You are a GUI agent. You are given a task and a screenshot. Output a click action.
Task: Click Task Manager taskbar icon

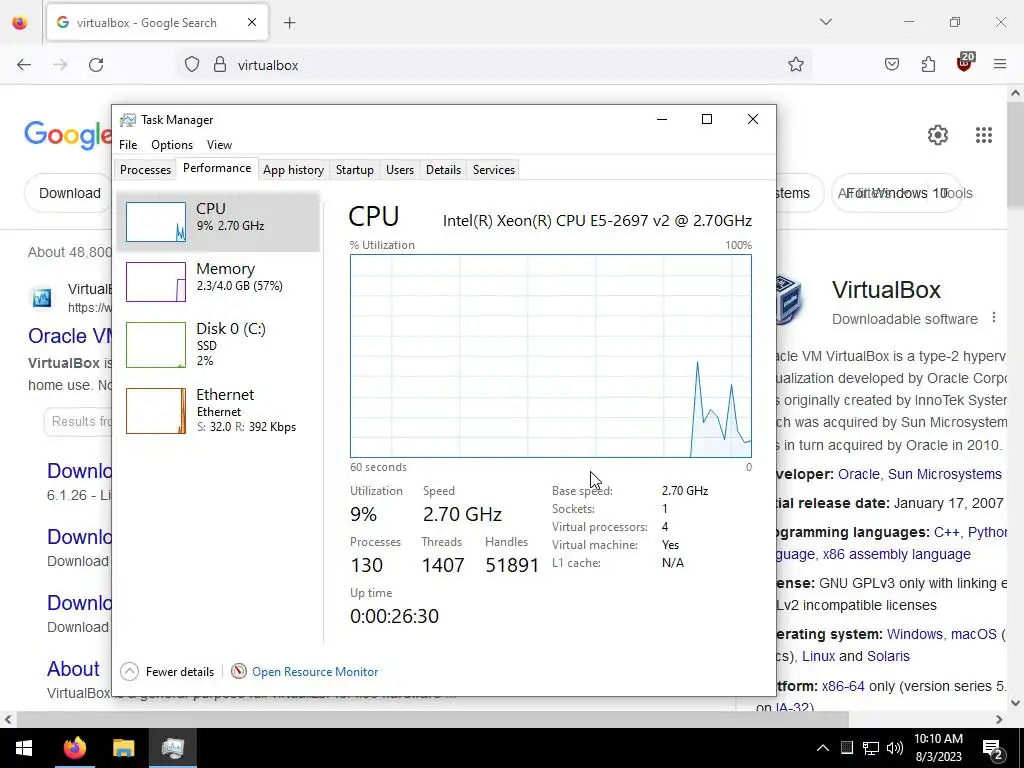[172, 748]
